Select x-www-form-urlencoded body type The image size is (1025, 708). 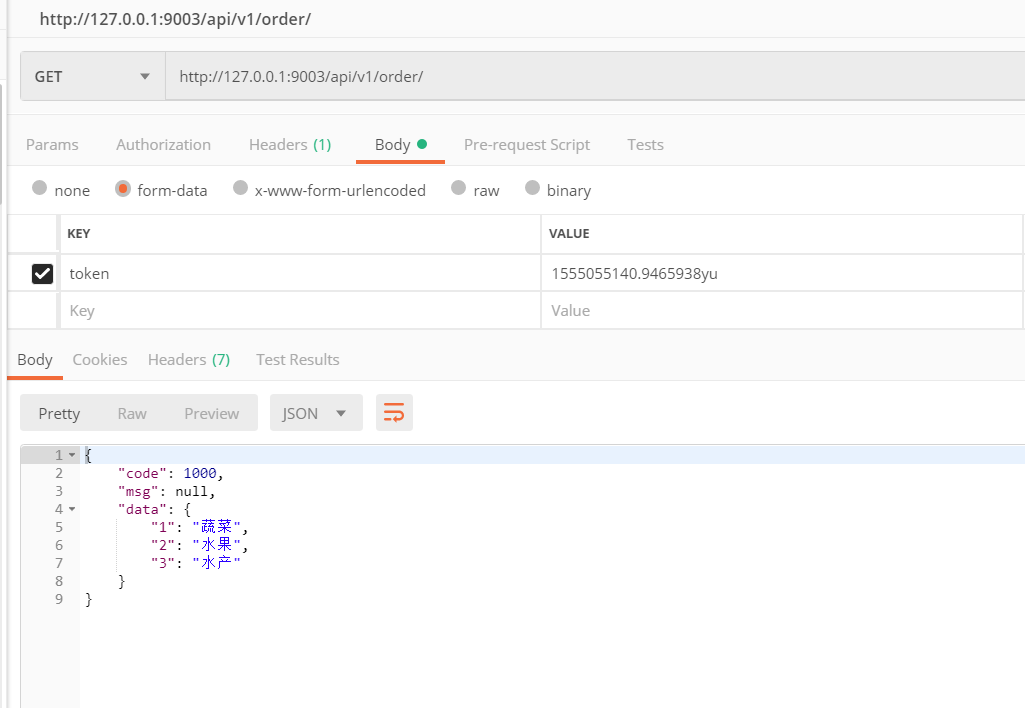tap(241, 188)
